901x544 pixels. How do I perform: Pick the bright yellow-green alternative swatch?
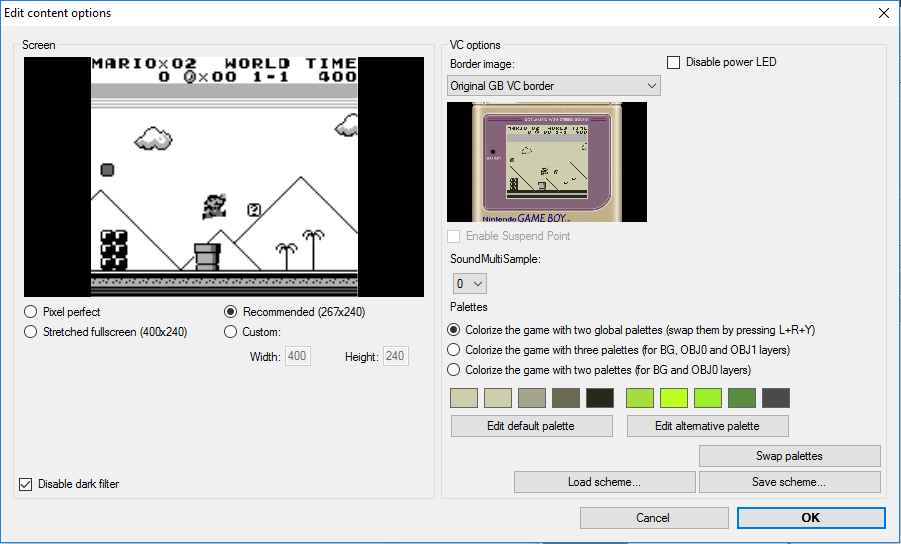(x=673, y=398)
